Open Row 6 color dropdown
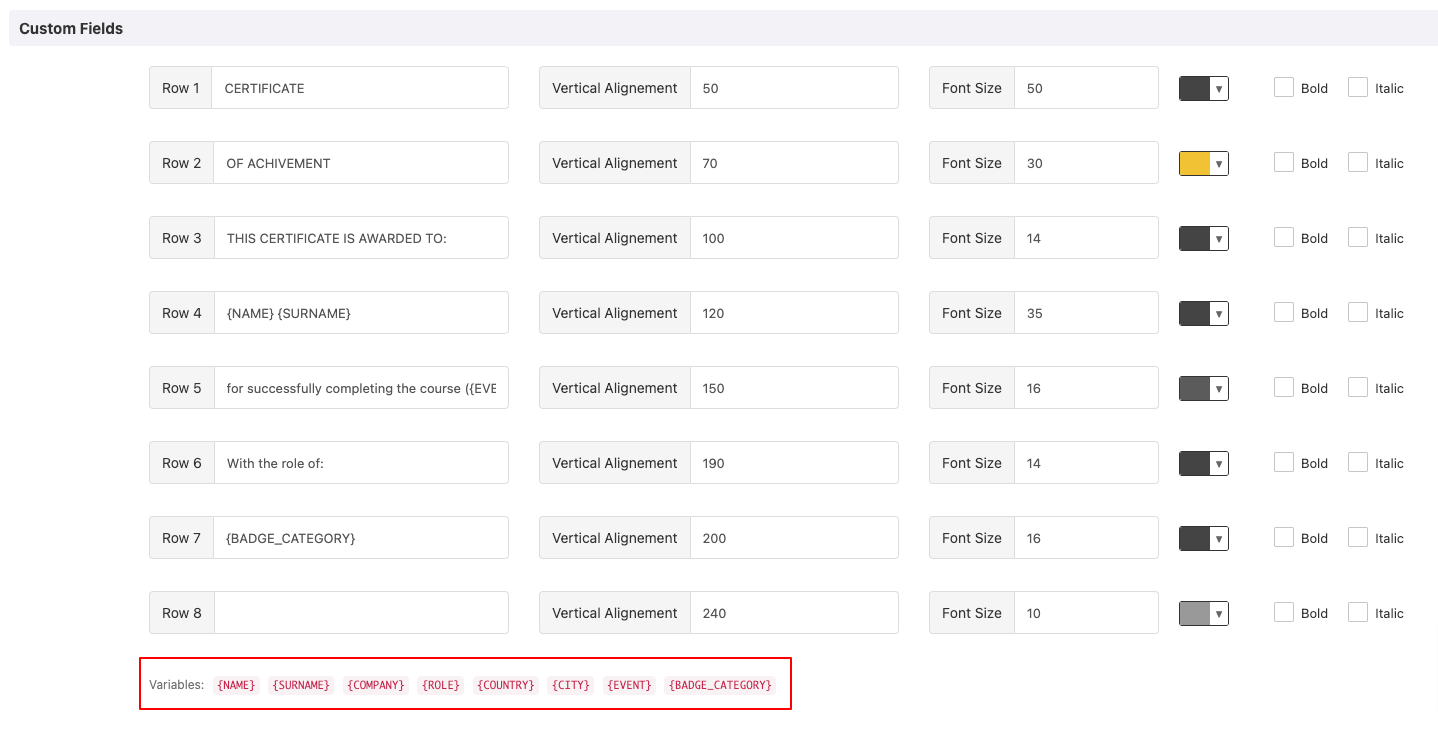 click(x=1204, y=463)
